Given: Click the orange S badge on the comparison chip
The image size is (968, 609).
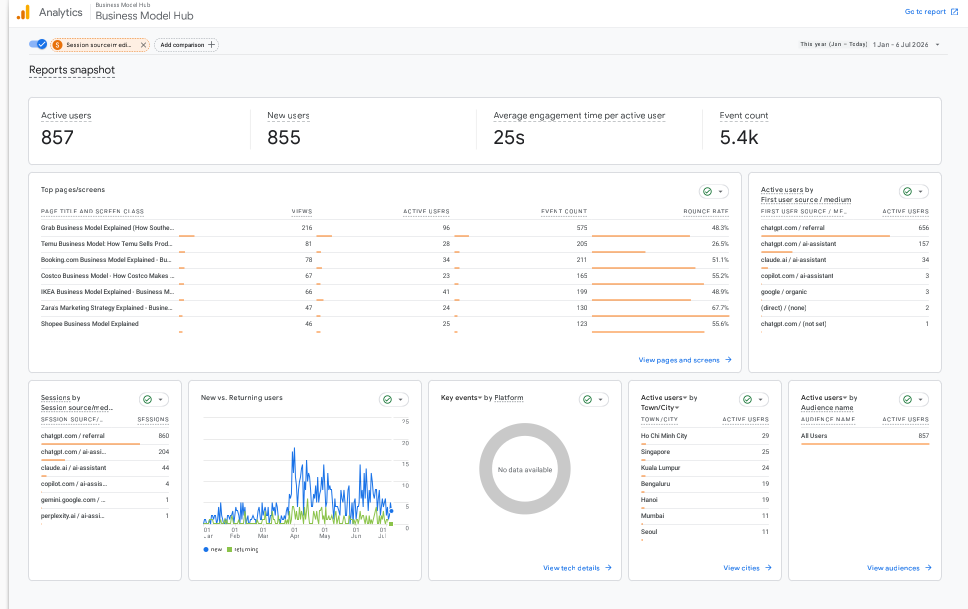Looking at the screenshot, I should (x=57, y=45).
